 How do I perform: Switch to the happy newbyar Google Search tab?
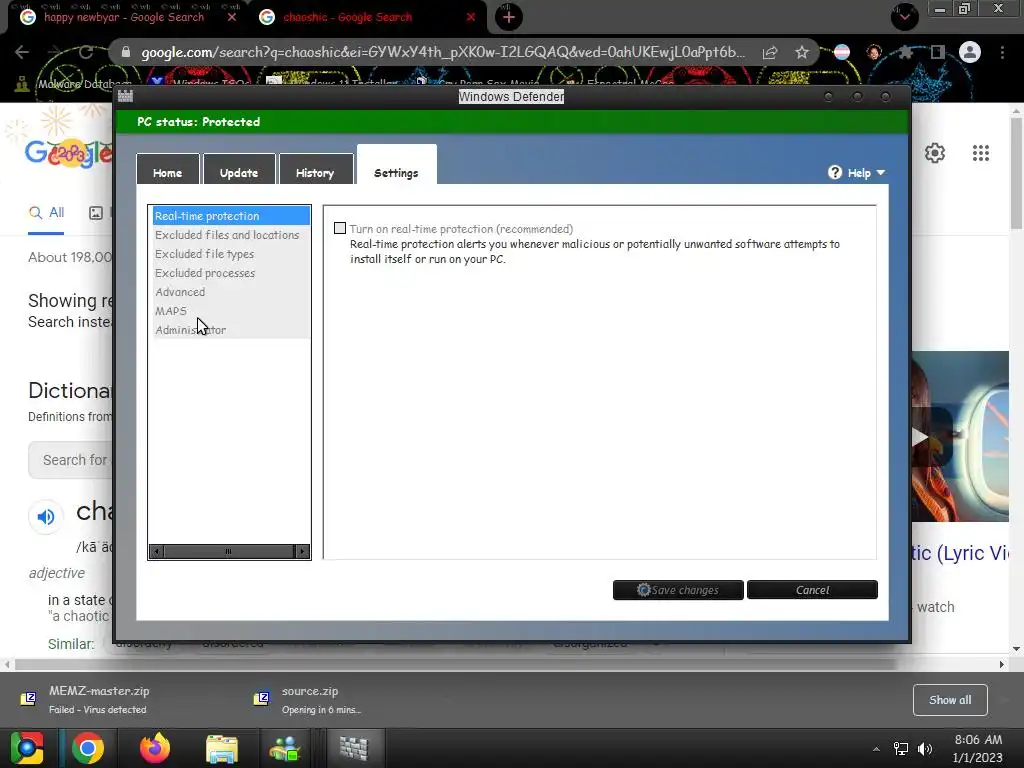click(x=124, y=17)
